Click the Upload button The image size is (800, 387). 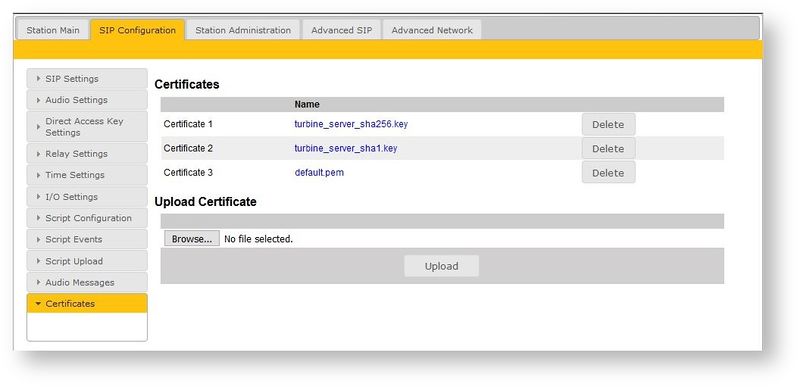coord(441,266)
